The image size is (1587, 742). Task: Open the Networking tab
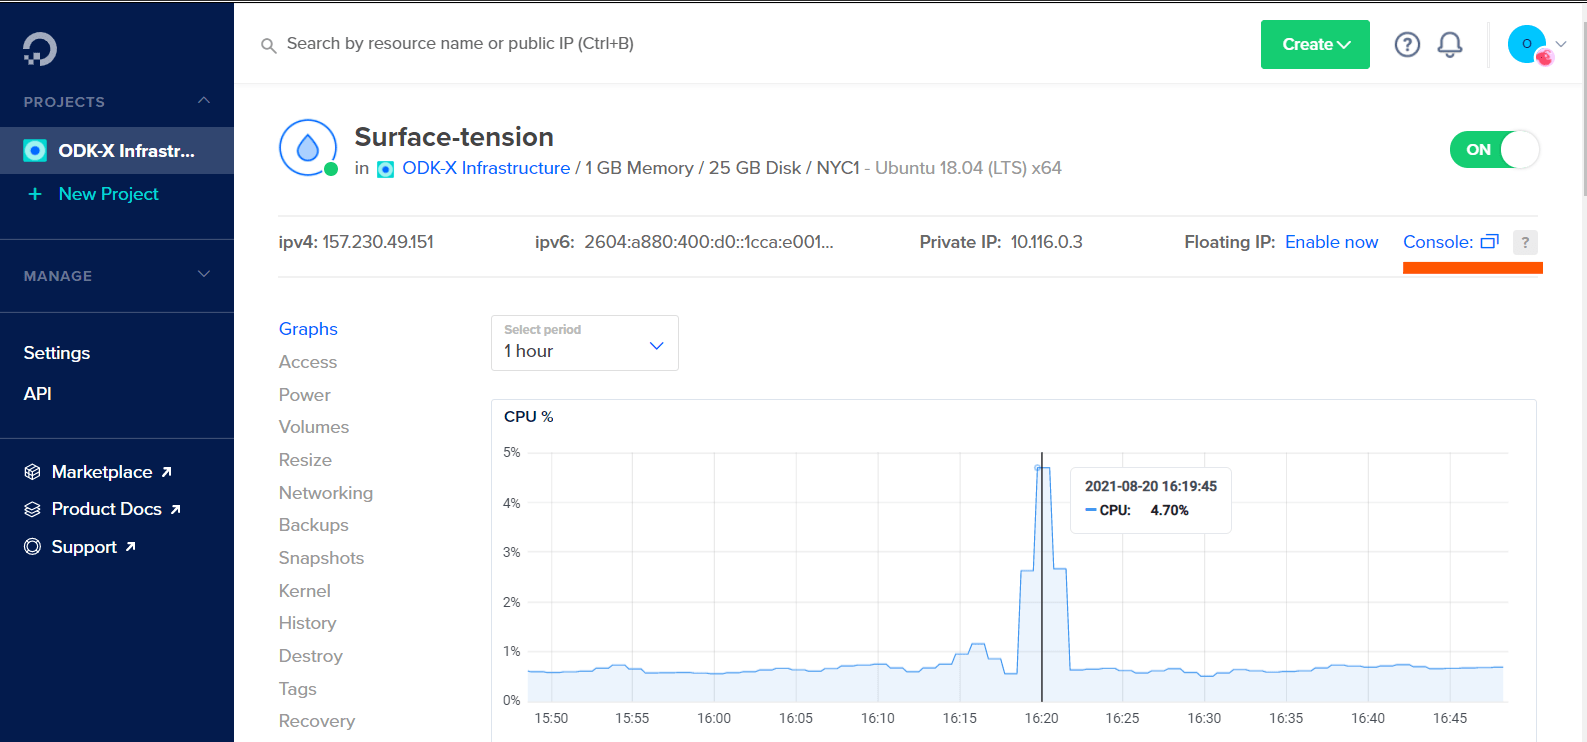click(x=326, y=493)
